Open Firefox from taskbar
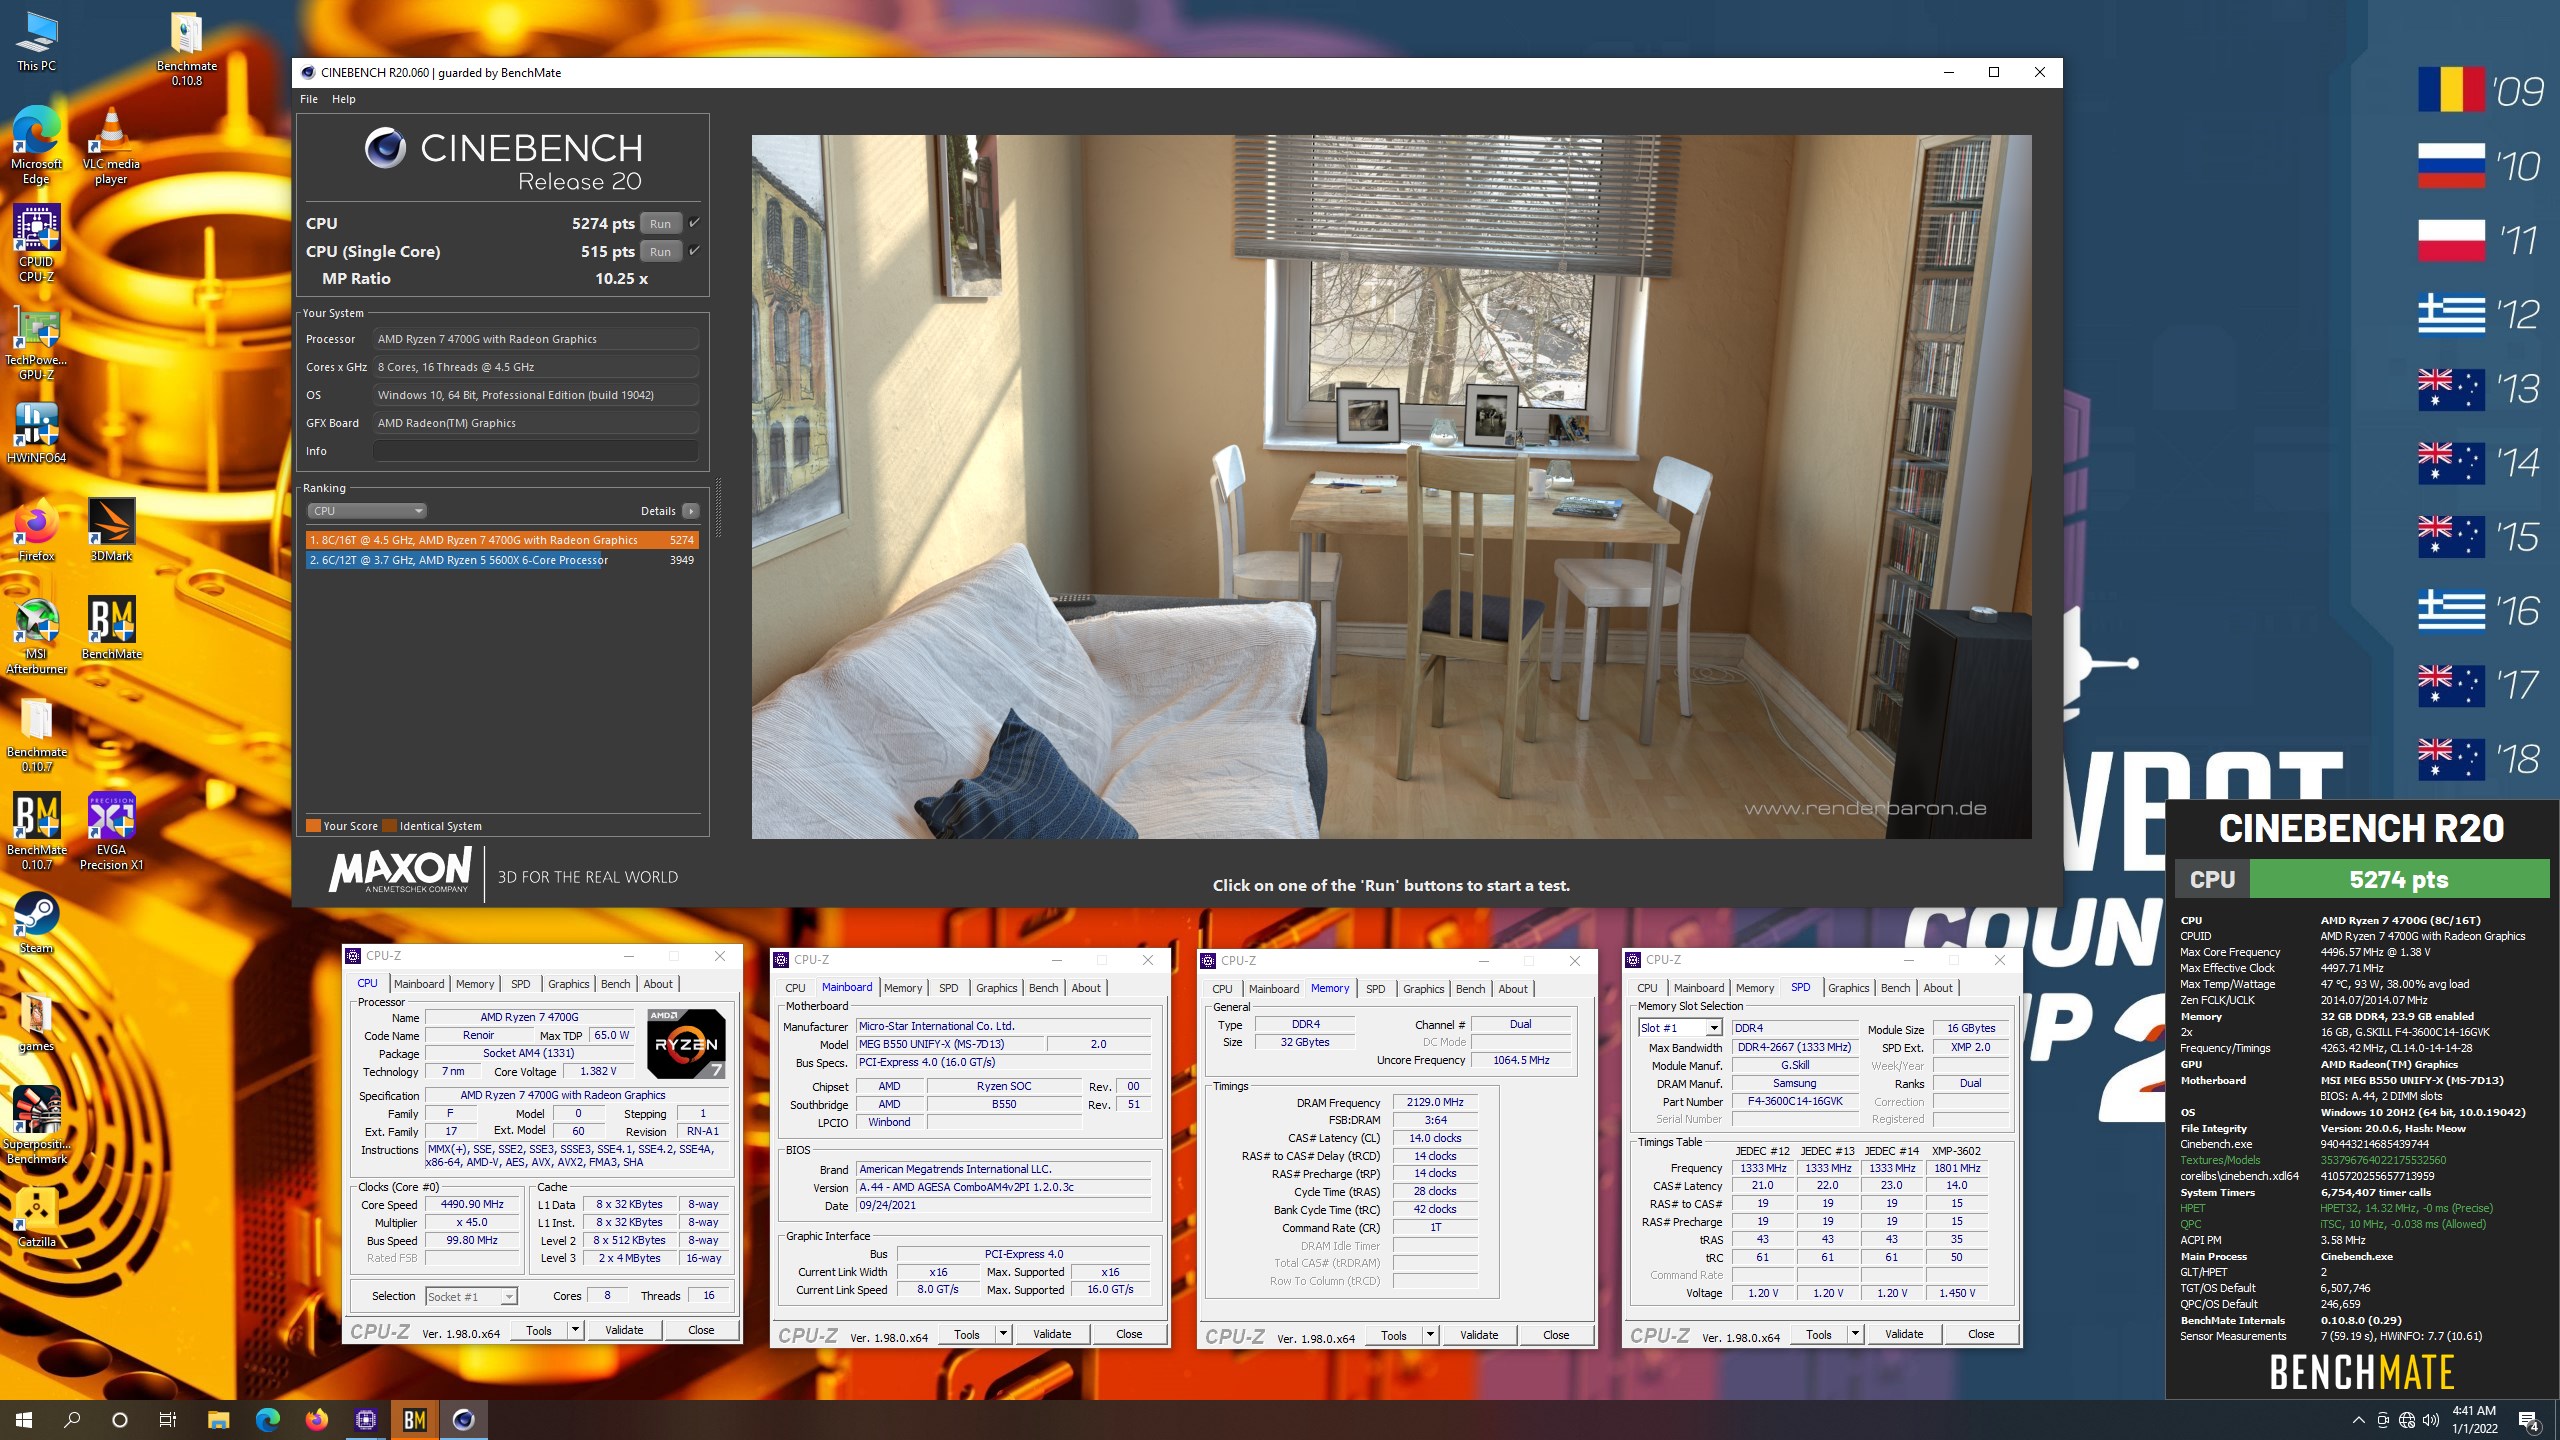 316,1420
